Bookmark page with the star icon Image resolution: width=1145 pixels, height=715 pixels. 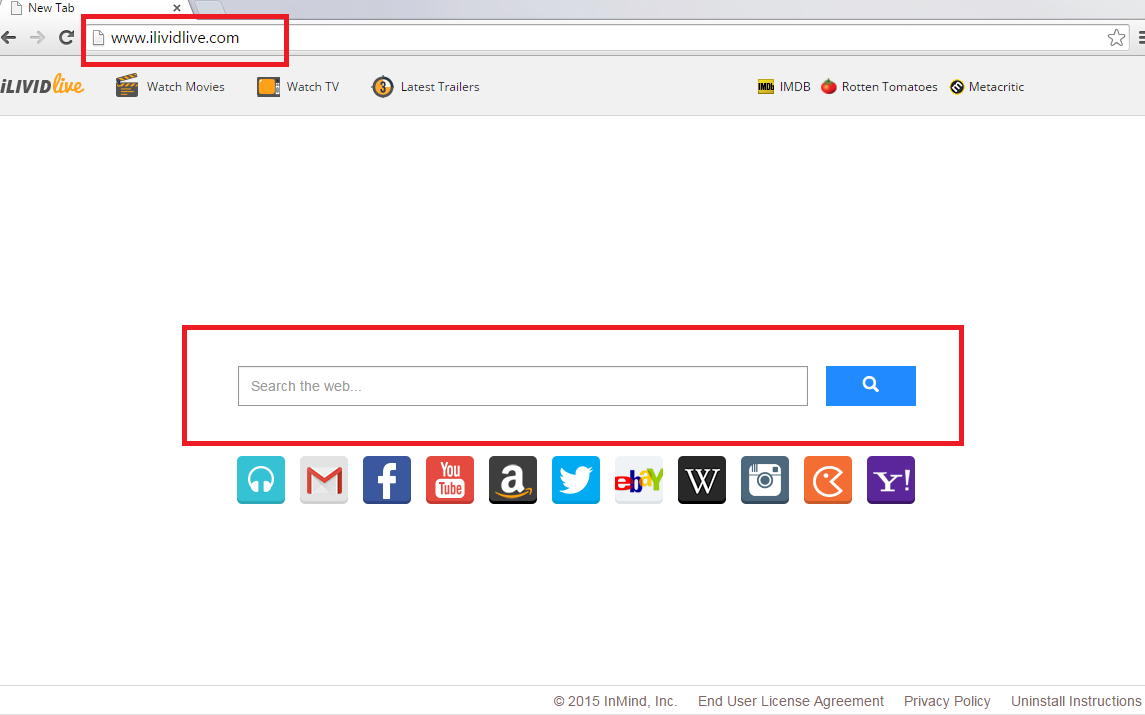pos(1116,38)
